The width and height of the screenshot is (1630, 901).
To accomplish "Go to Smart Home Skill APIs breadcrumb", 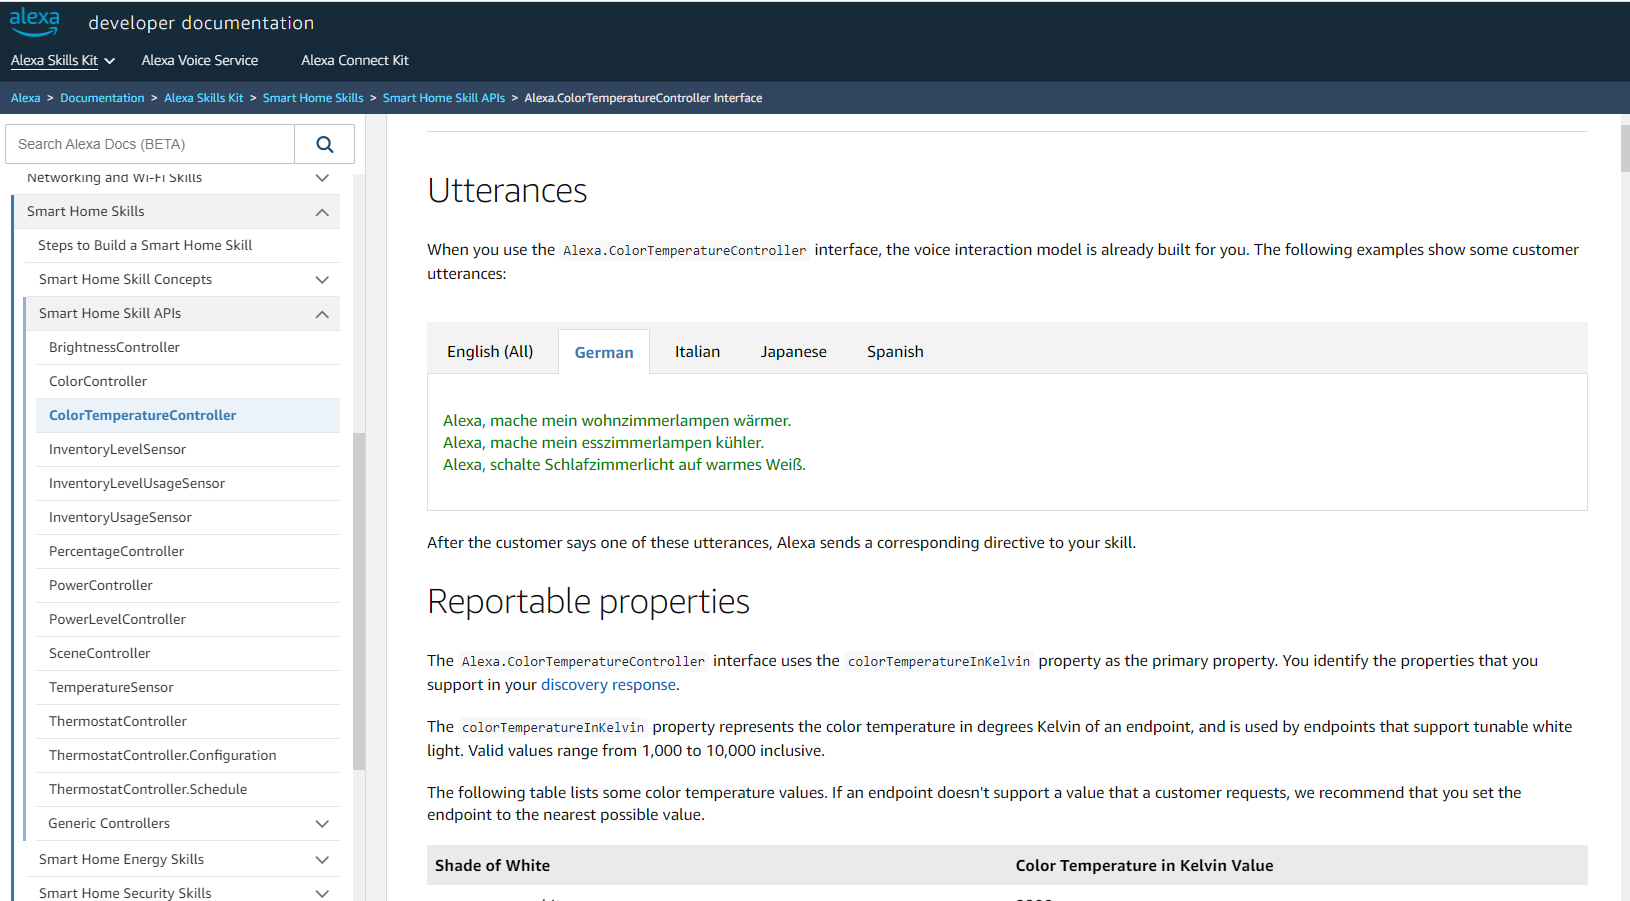I will pos(443,98).
